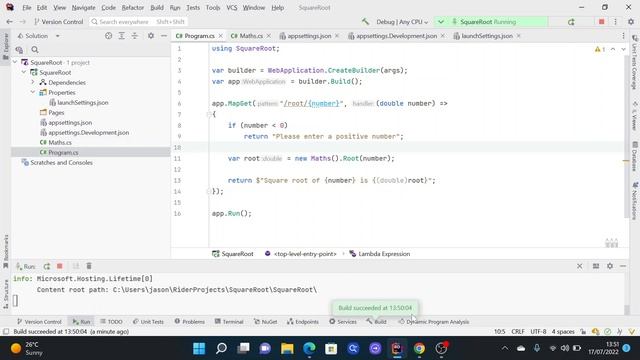The image size is (640, 360).
Task: Open the TODO tool window
Action: pos(111,322)
